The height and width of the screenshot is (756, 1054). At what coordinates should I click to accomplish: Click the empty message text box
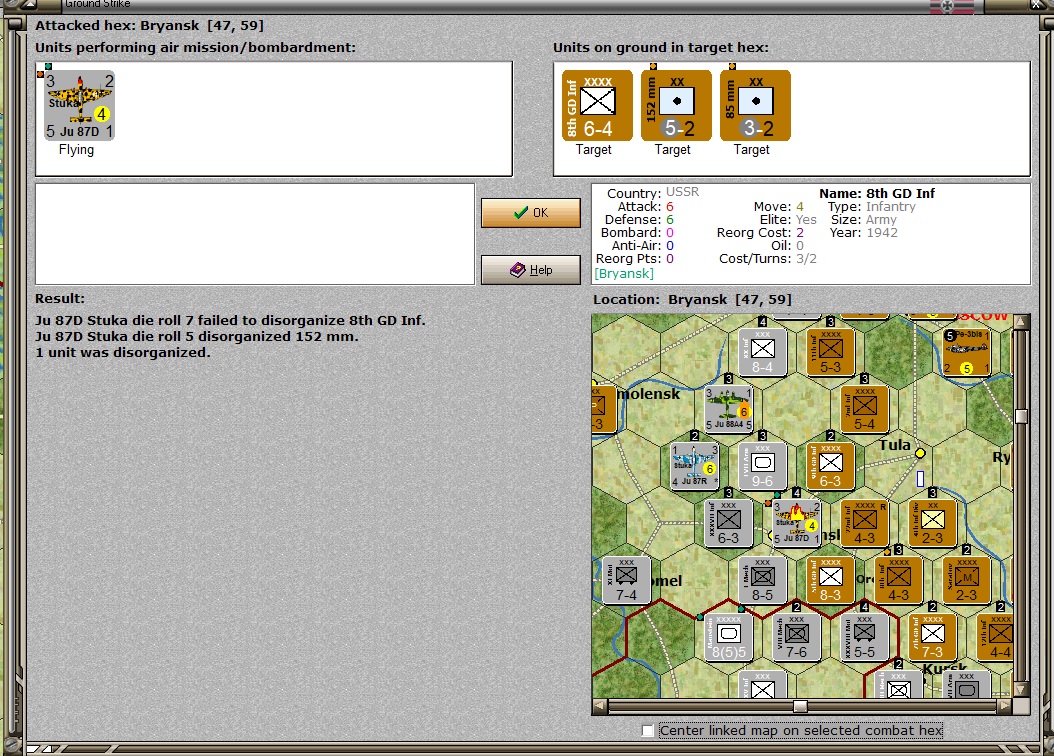255,235
